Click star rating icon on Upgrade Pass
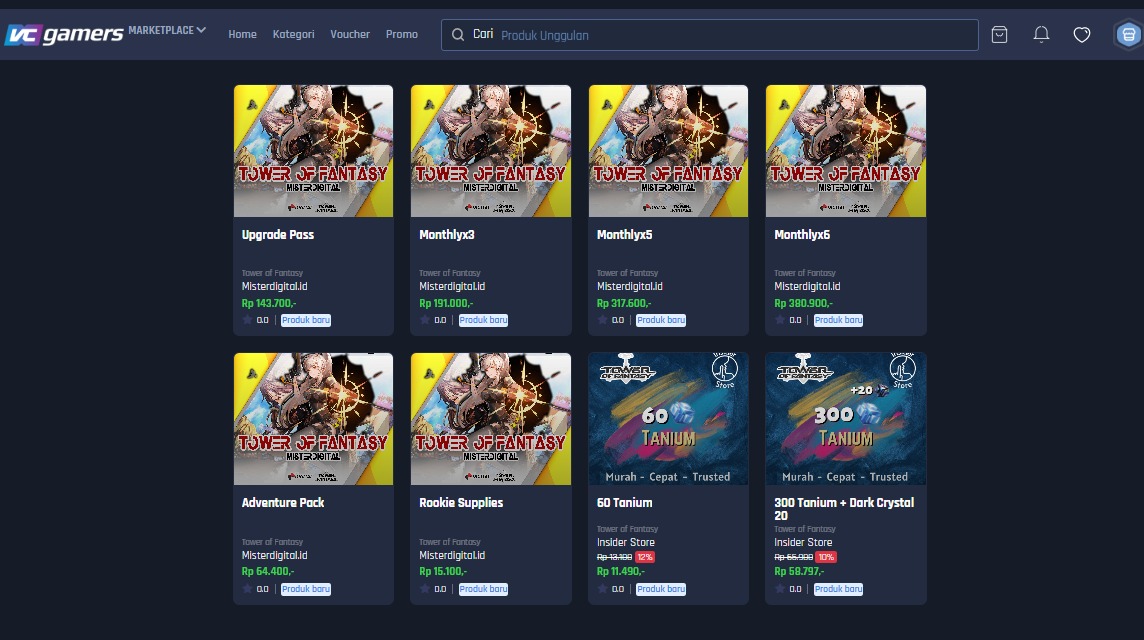 tap(247, 320)
